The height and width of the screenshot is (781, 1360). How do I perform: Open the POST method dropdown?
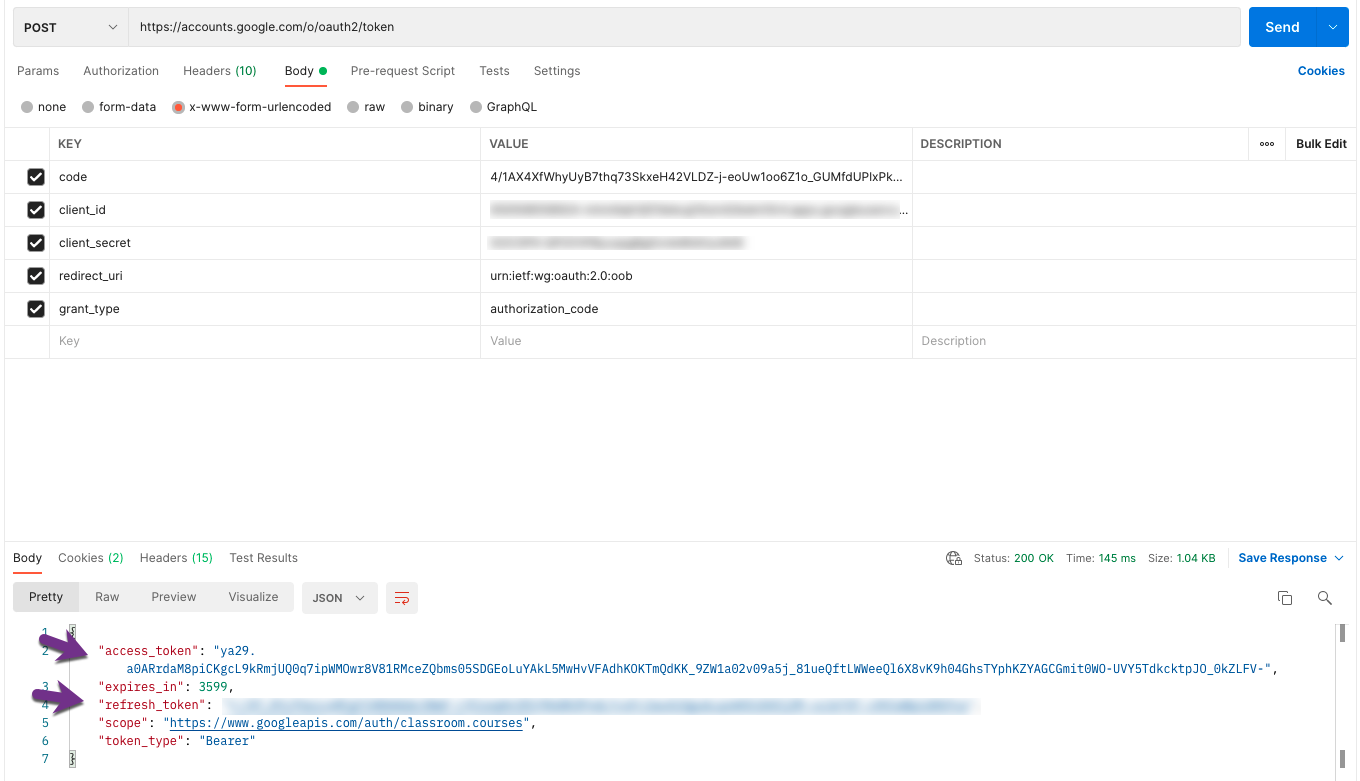coord(71,27)
